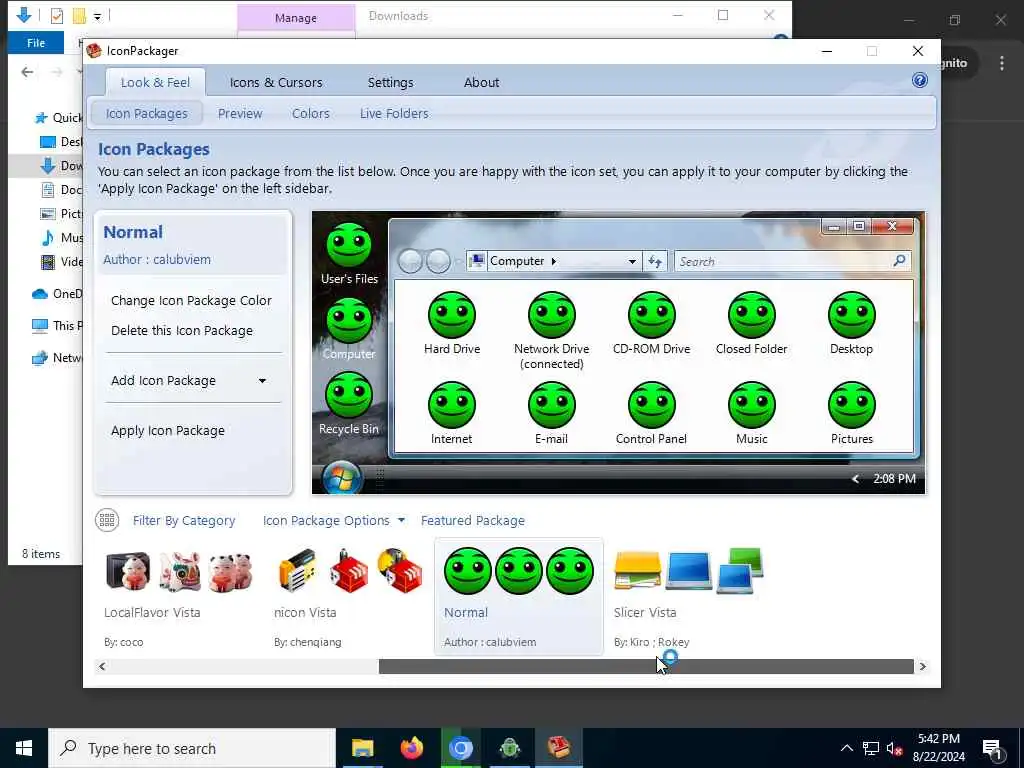This screenshot has height=768, width=1024.
Task: Click the Computer smiley icon on preview desktop
Action: click(349, 321)
